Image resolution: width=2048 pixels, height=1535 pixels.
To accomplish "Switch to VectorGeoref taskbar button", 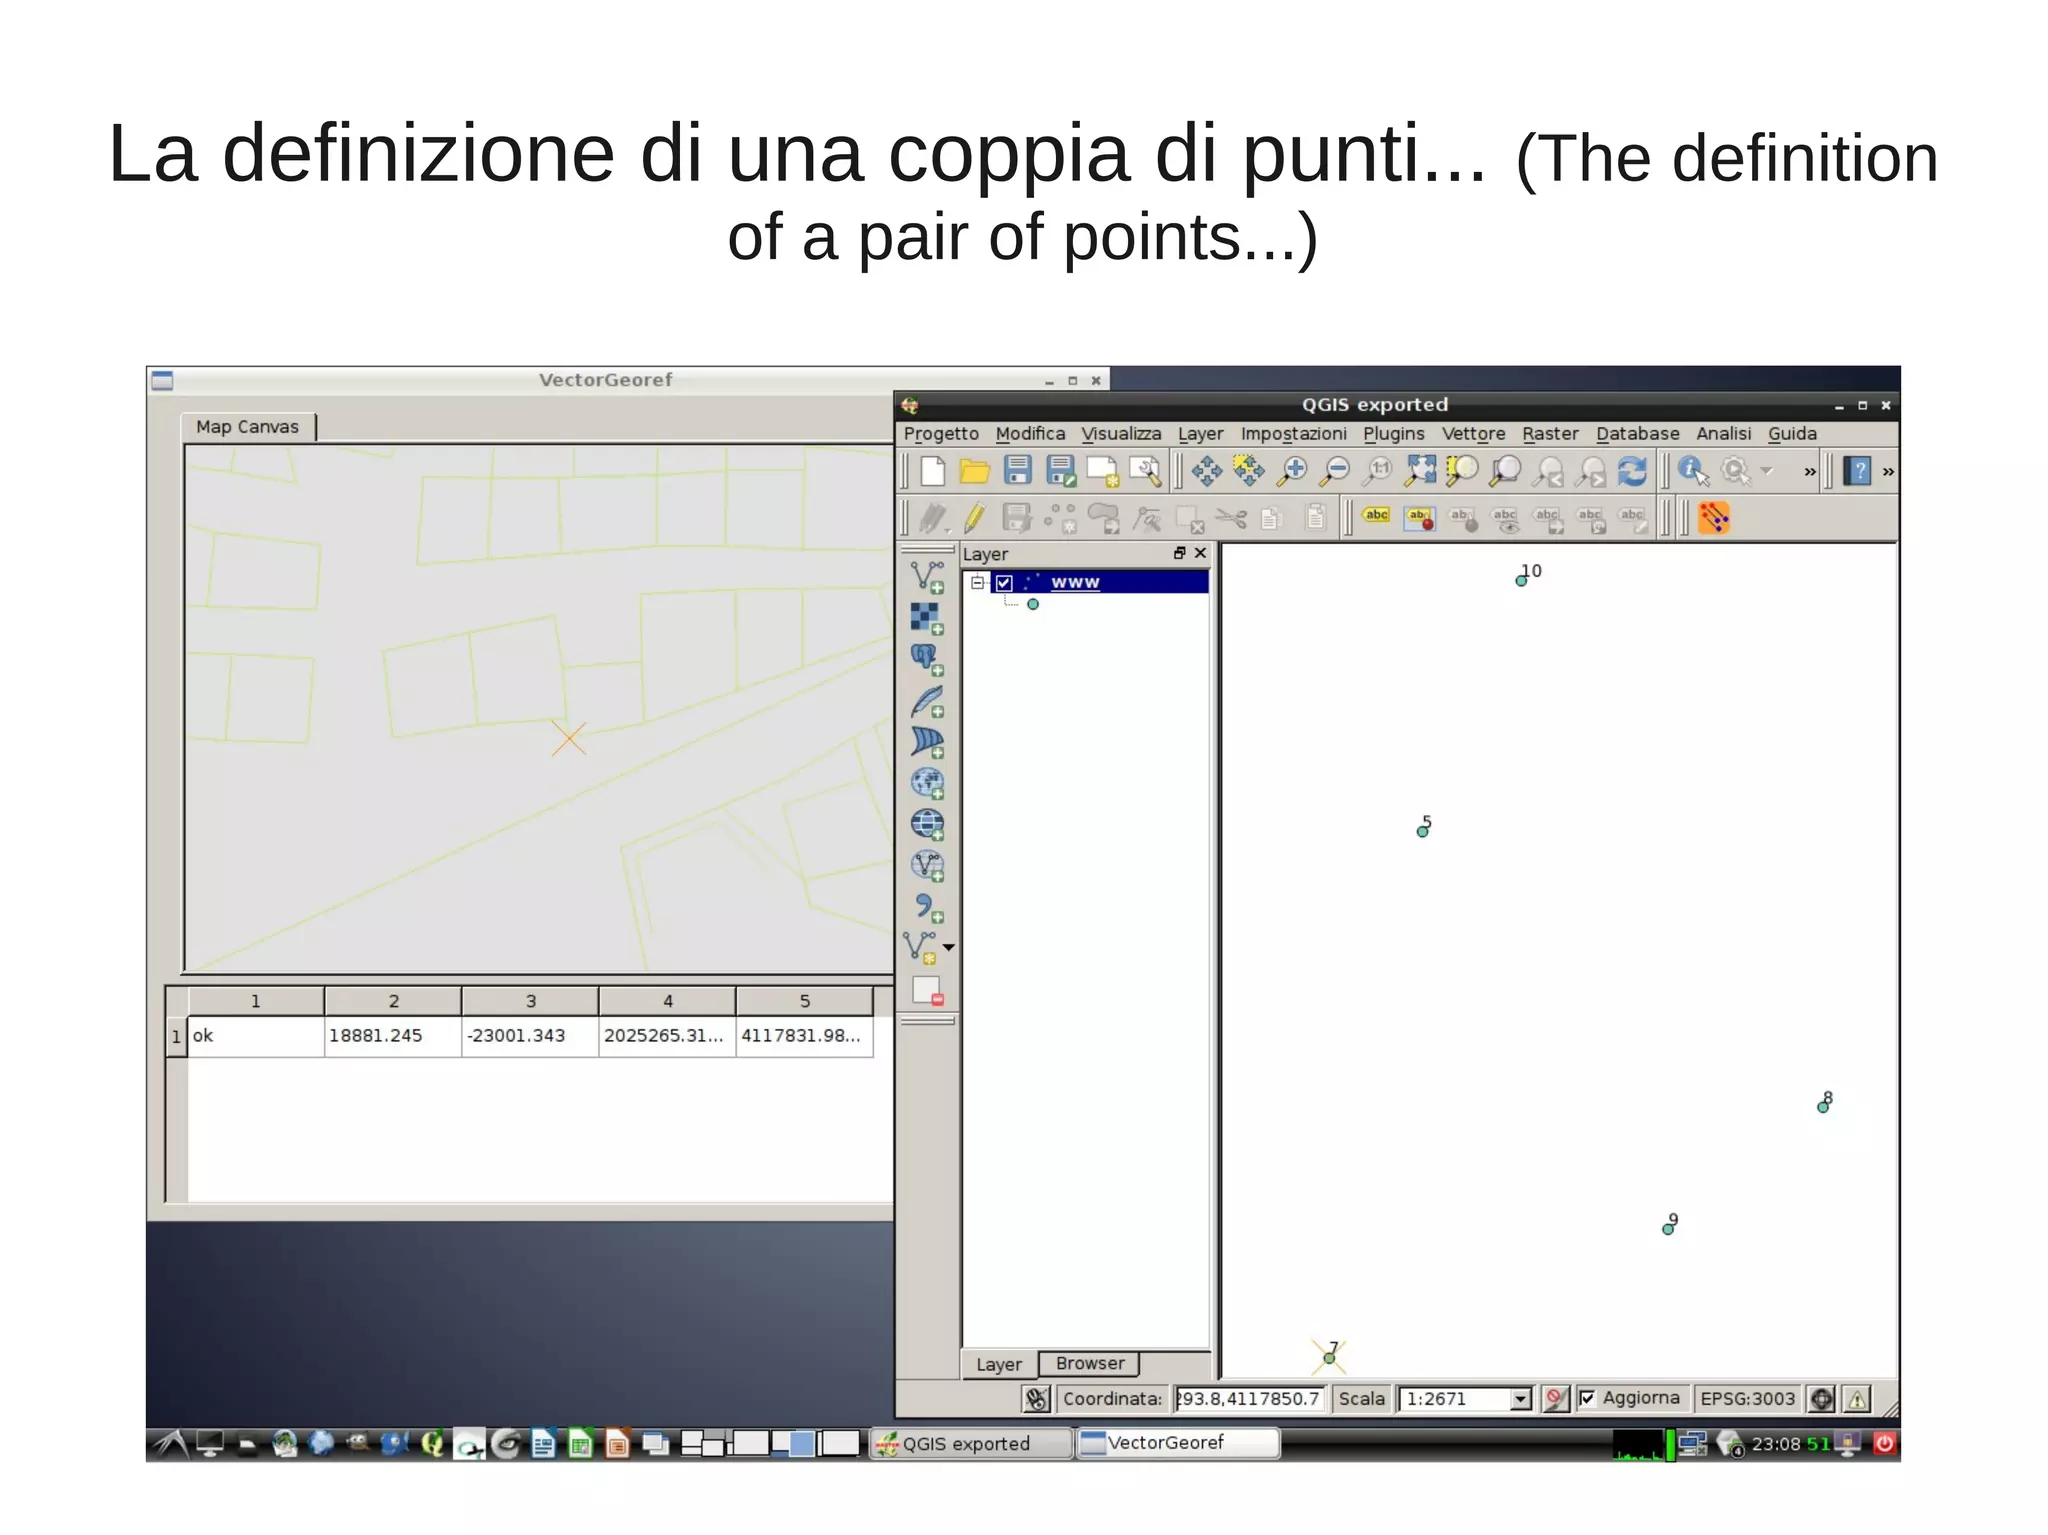I will click(x=1177, y=1443).
